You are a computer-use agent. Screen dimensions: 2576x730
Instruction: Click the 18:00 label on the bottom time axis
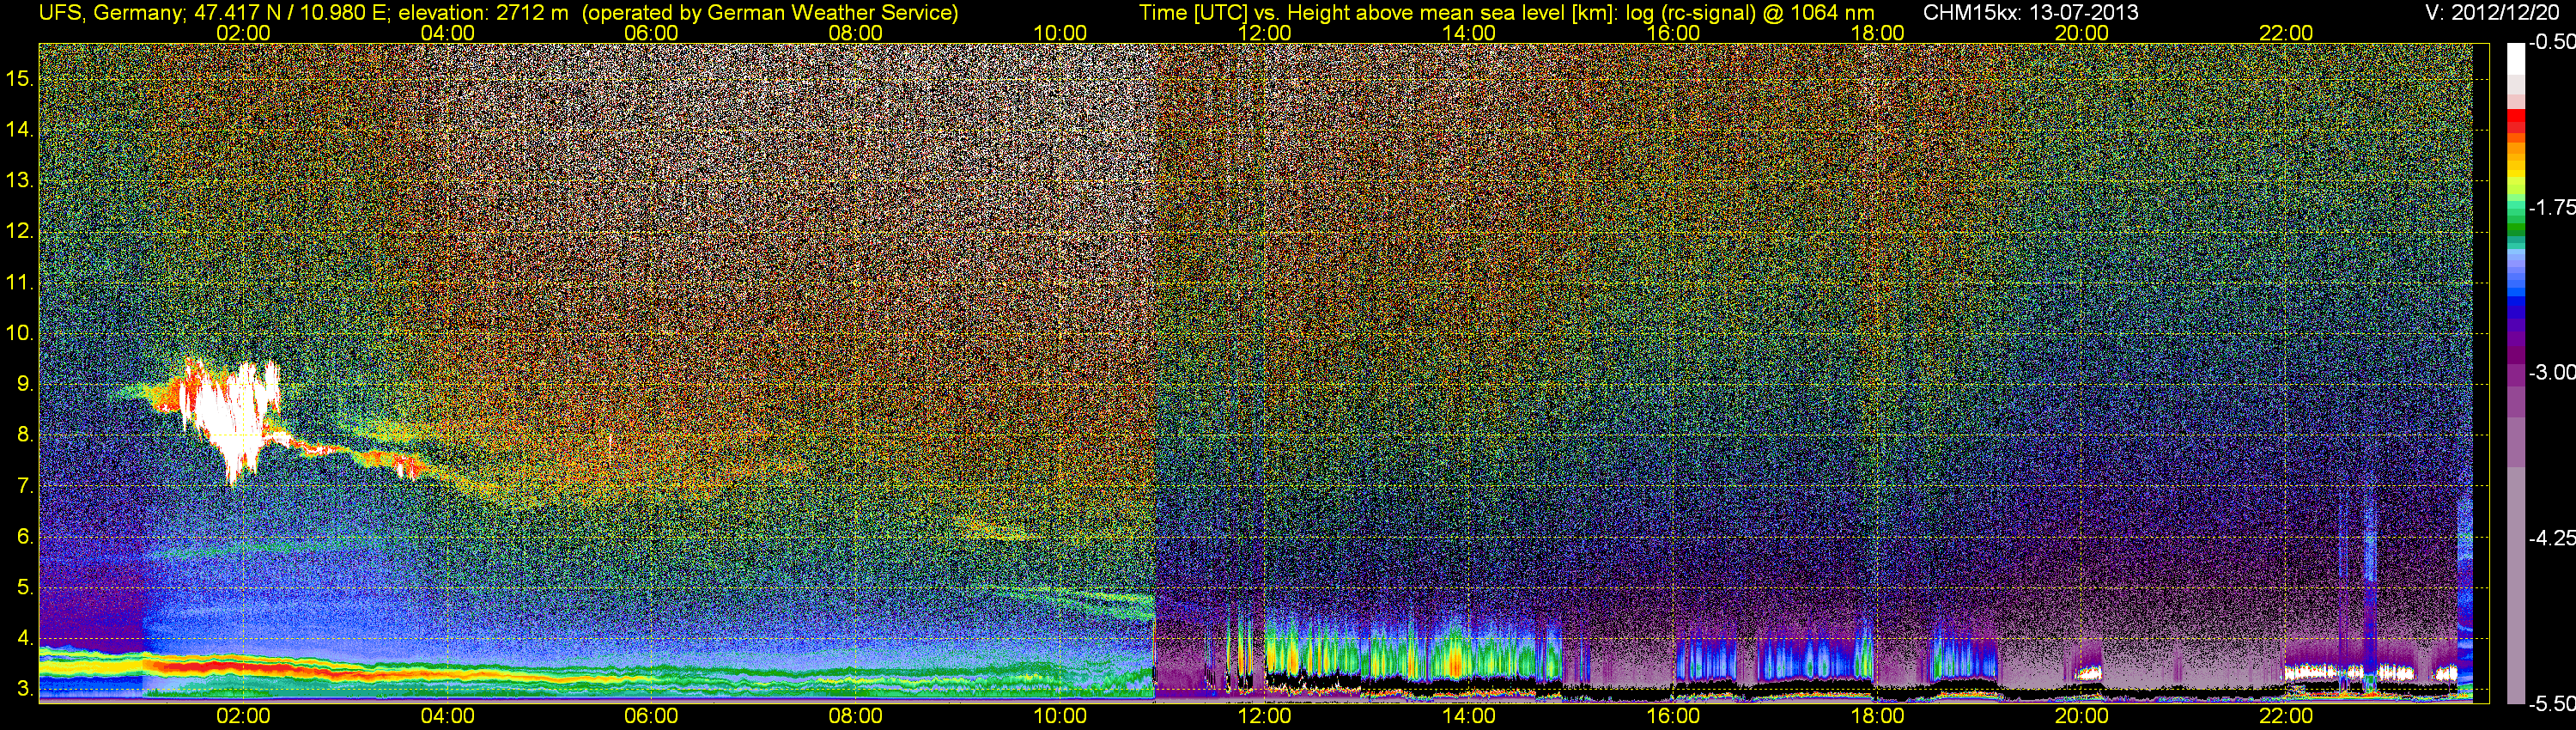click(1877, 716)
